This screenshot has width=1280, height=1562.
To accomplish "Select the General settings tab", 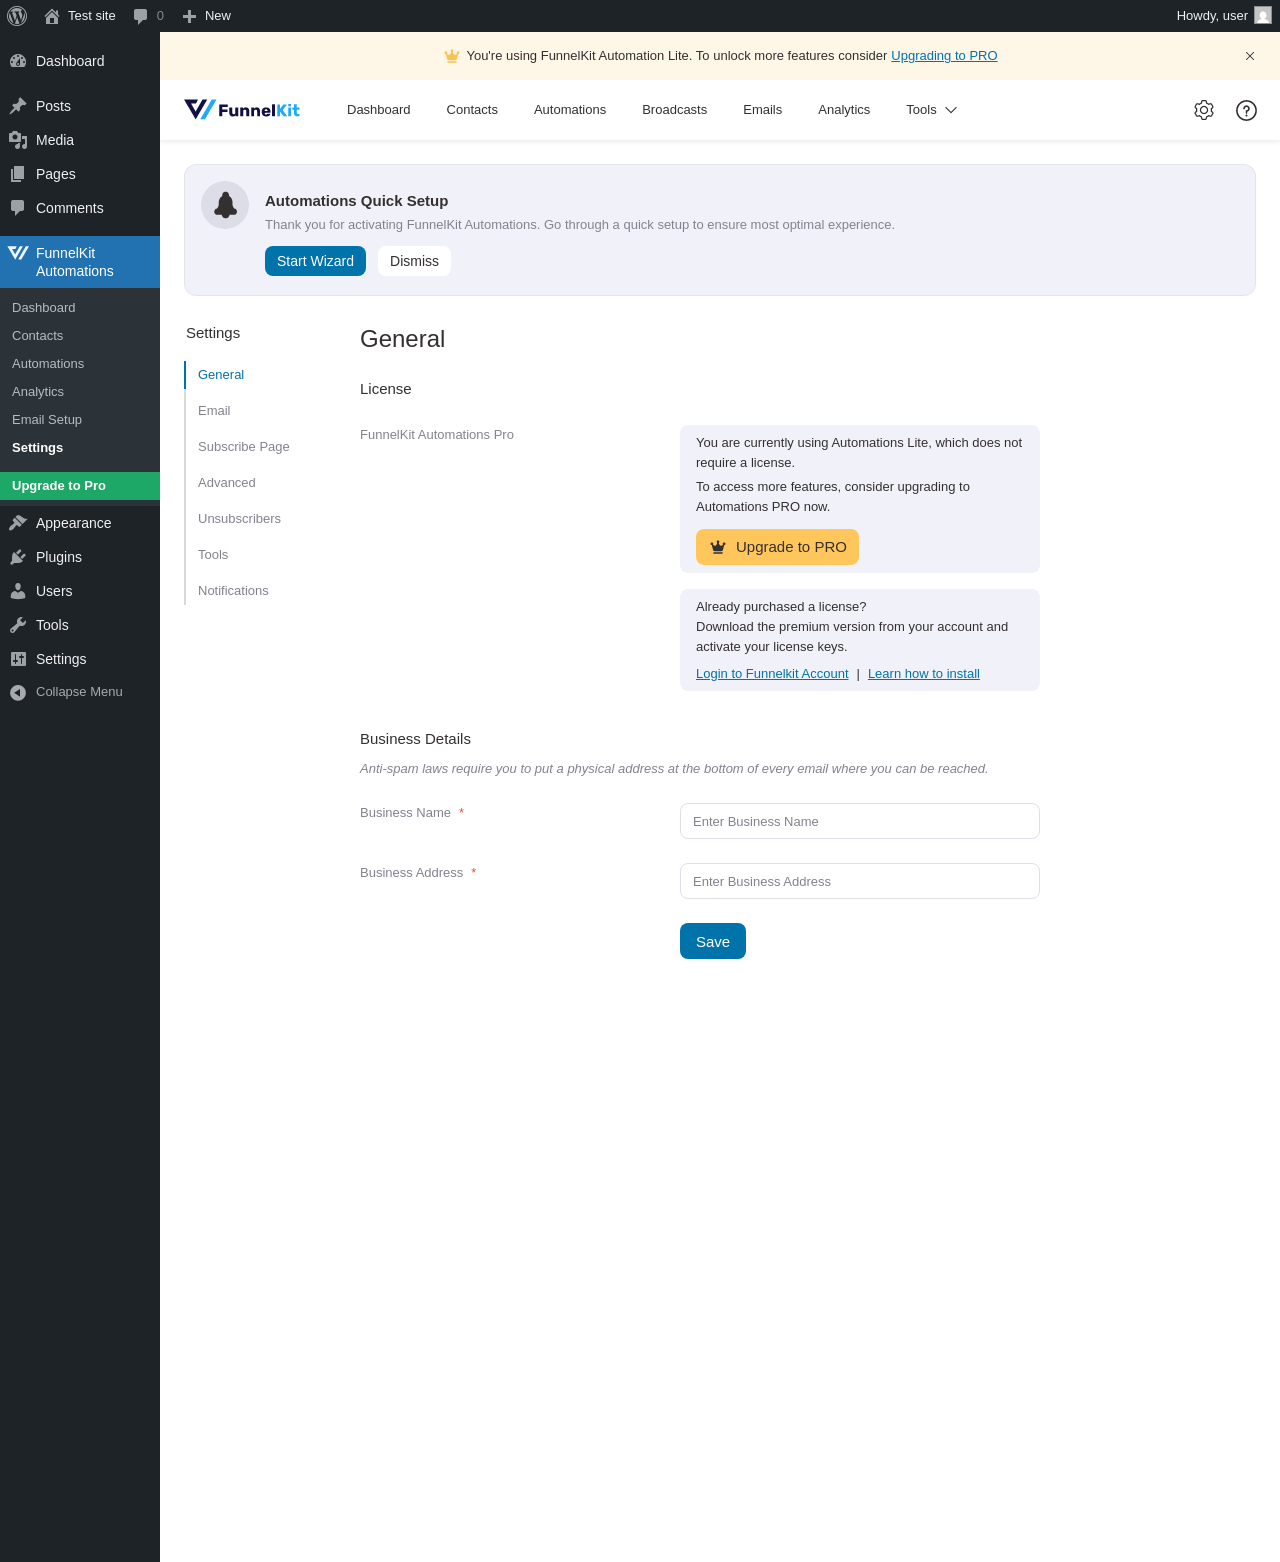I will coord(221,375).
